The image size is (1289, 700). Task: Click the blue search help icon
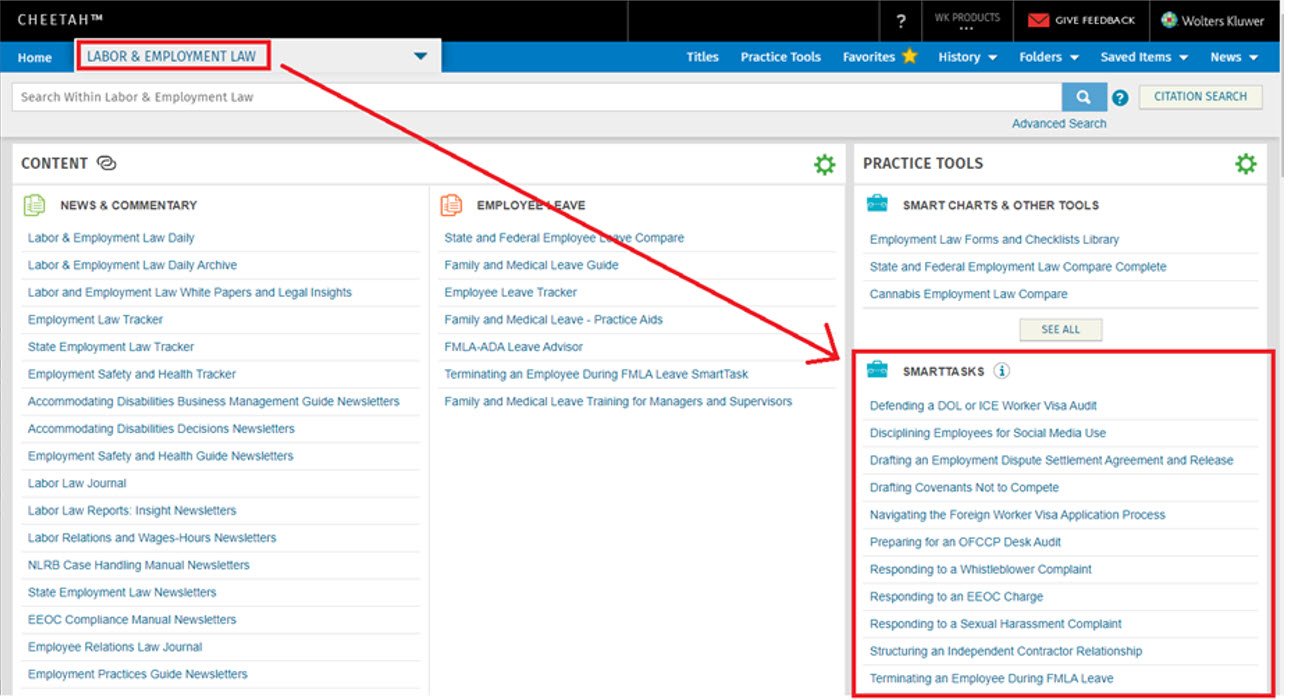pyautogui.click(x=1120, y=98)
